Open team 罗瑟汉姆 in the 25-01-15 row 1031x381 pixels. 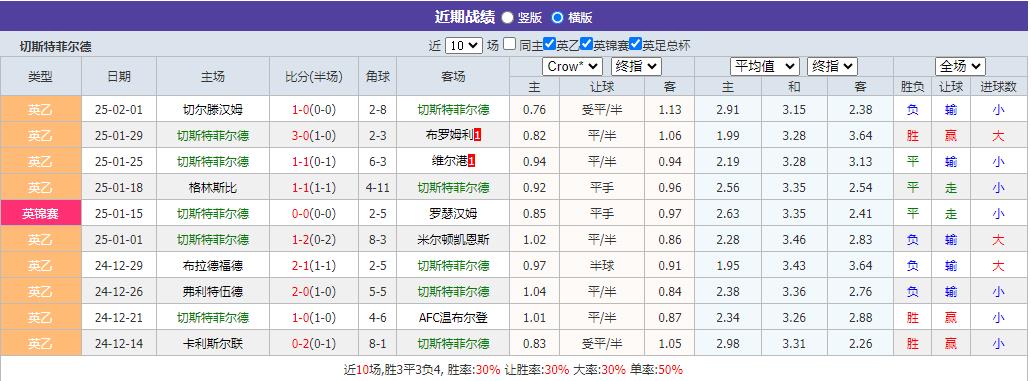[453, 214]
